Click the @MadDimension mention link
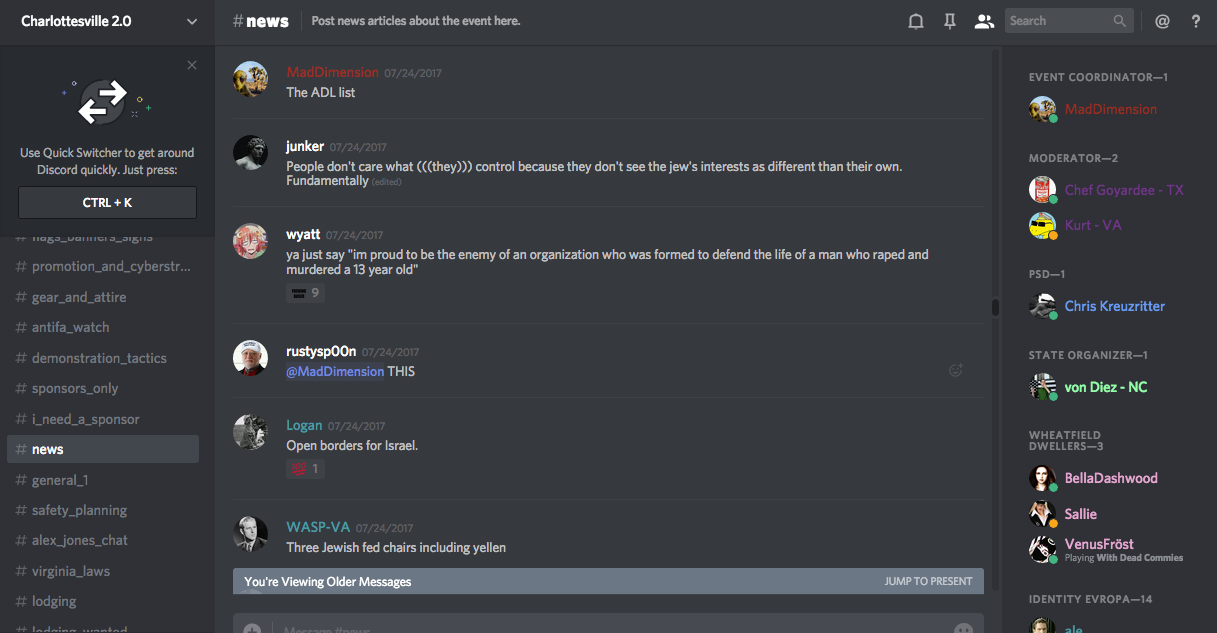 click(335, 371)
